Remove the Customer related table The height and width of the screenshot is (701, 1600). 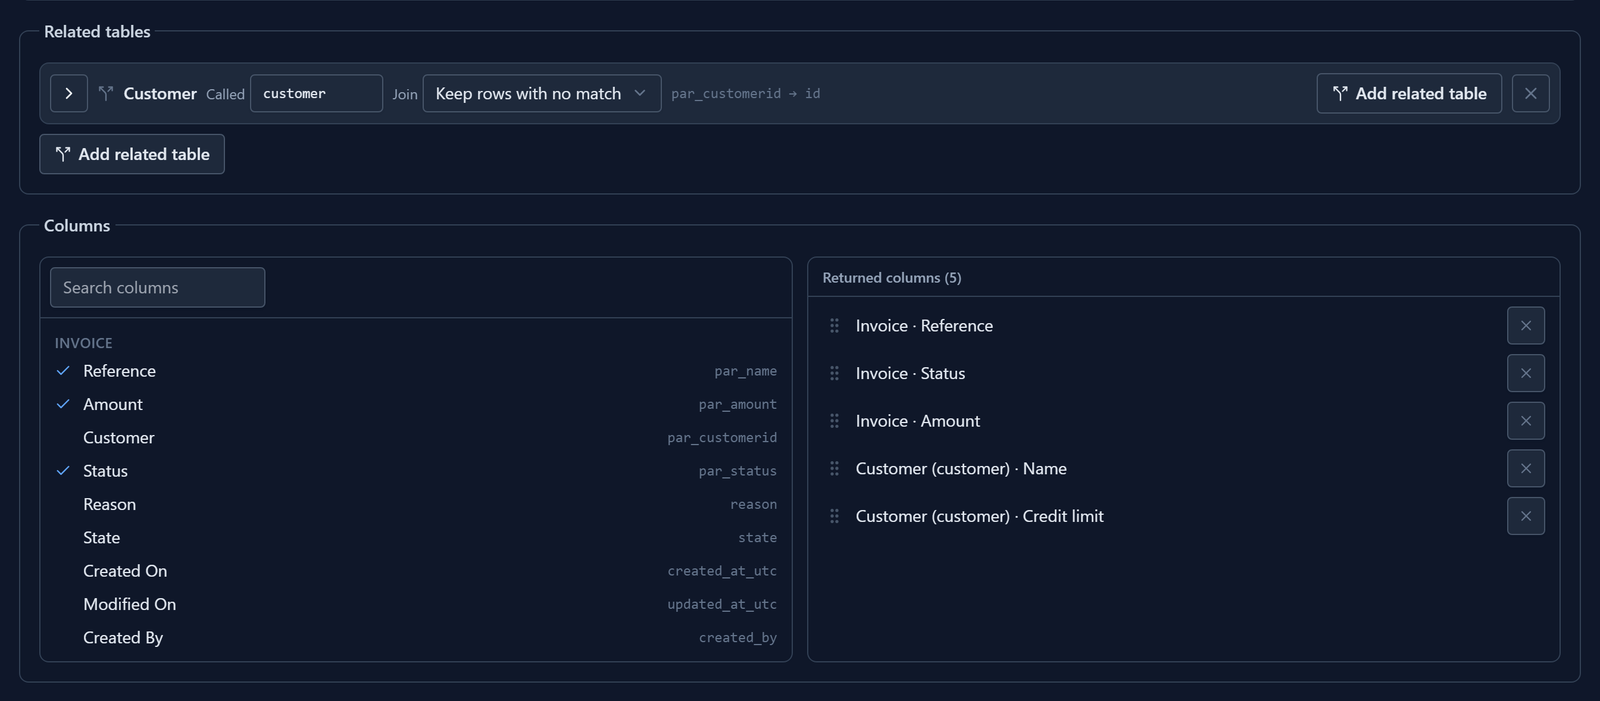(x=1531, y=93)
